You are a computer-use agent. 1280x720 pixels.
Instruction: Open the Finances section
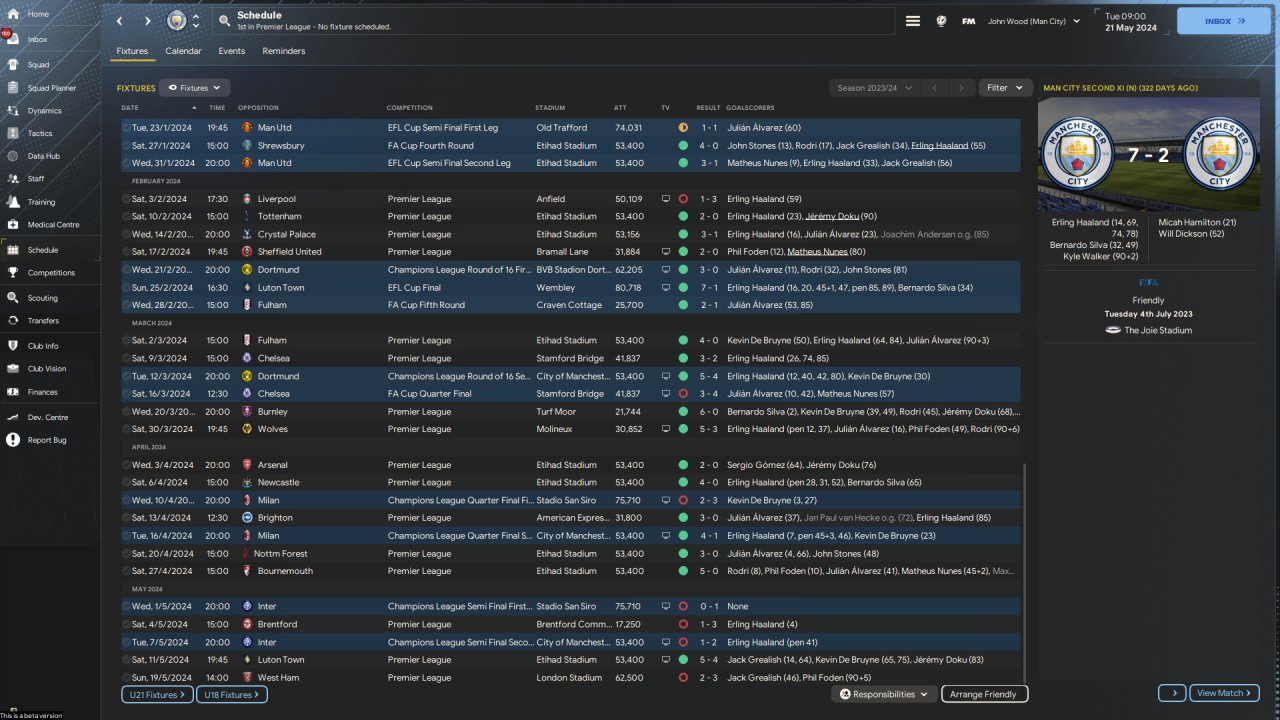(x=13, y=392)
